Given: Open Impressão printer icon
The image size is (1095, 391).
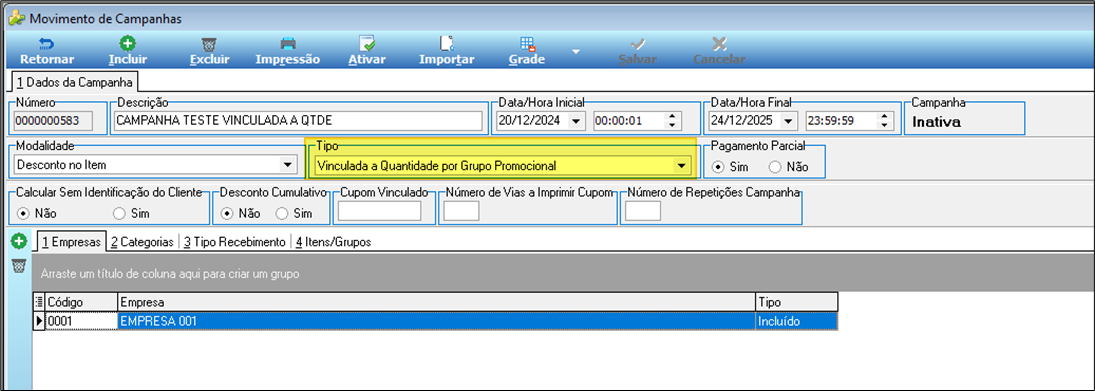Looking at the screenshot, I should 288,44.
